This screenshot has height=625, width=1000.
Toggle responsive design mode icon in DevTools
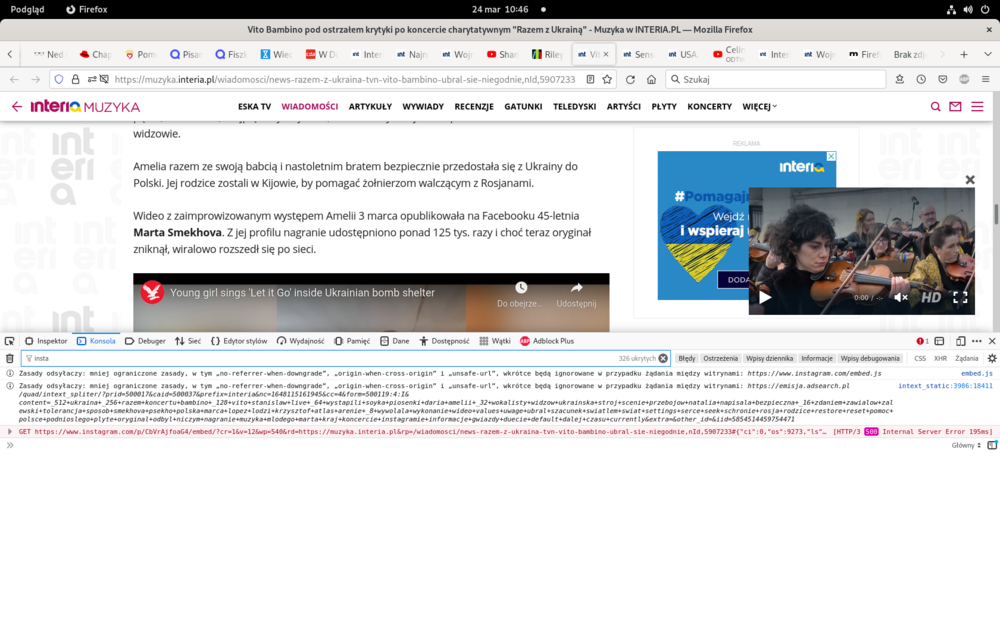tap(960, 341)
